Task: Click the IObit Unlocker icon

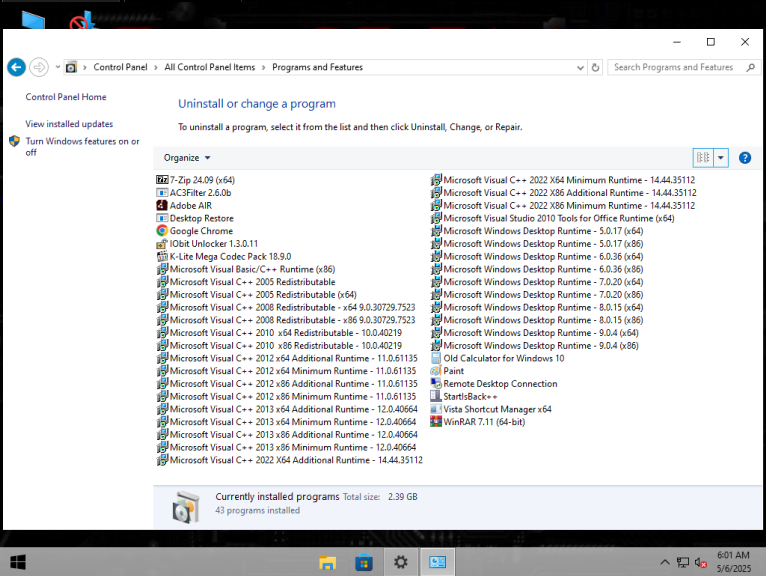Action: (x=162, y=243)
